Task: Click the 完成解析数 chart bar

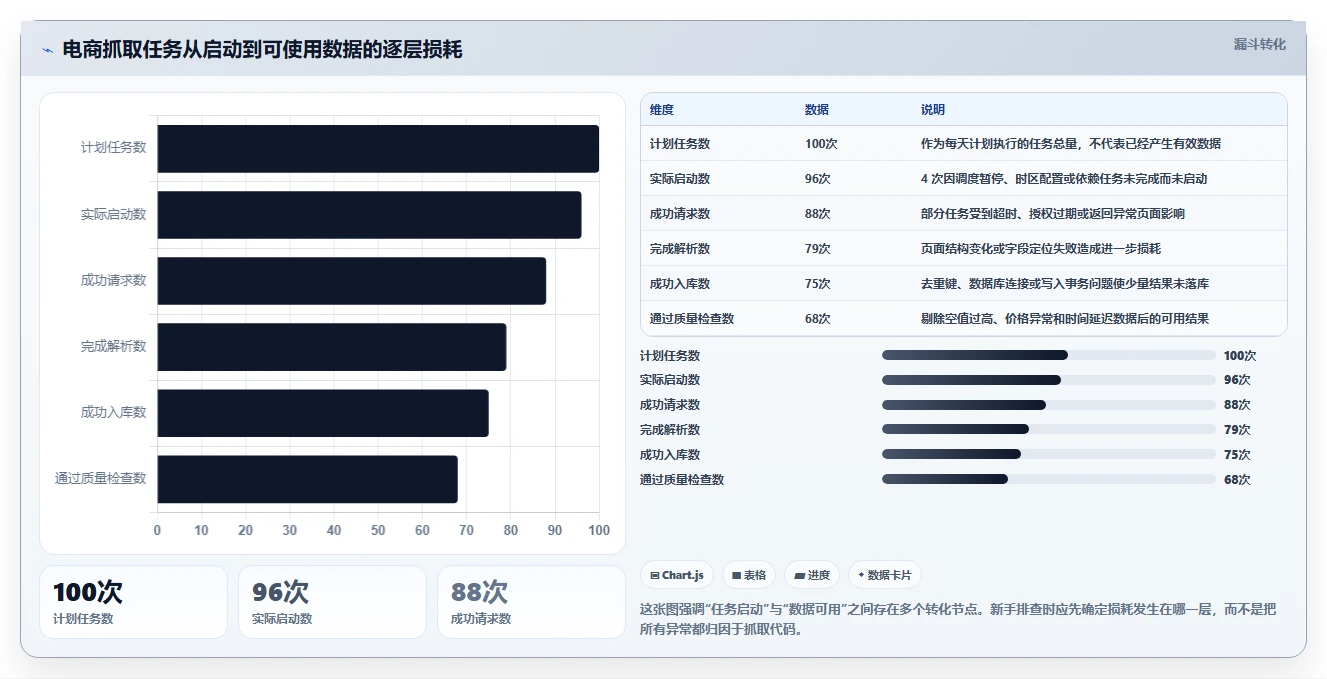Action: (x=332, y=346)
